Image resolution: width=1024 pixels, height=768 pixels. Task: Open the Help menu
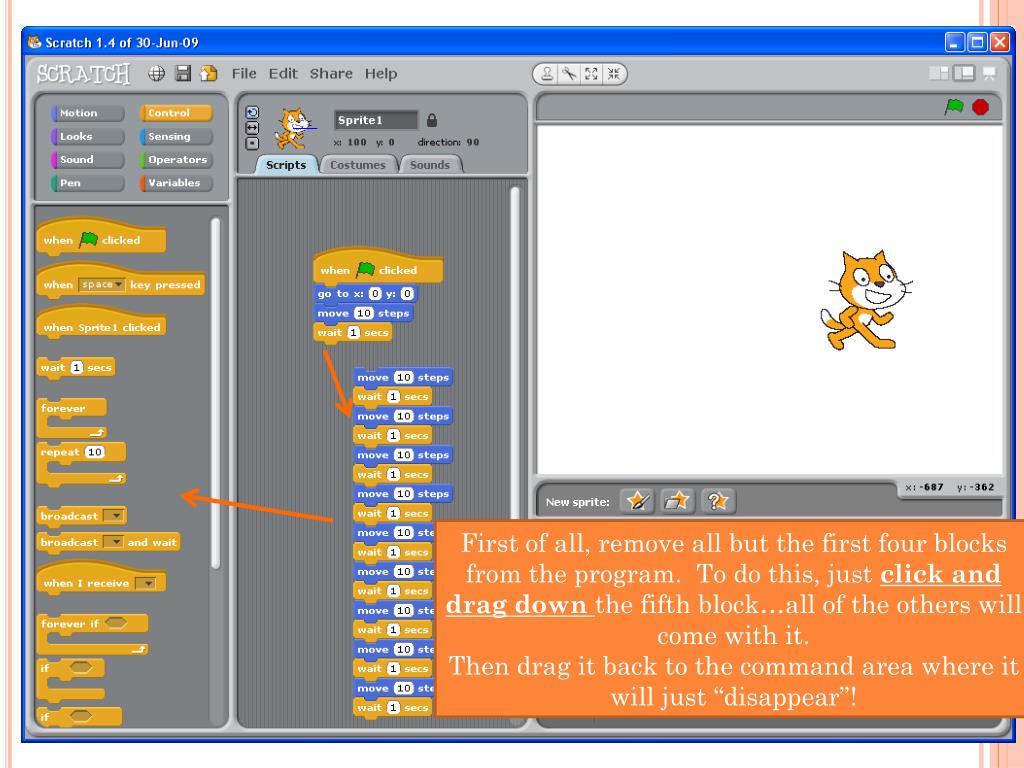tap(381, 74)
